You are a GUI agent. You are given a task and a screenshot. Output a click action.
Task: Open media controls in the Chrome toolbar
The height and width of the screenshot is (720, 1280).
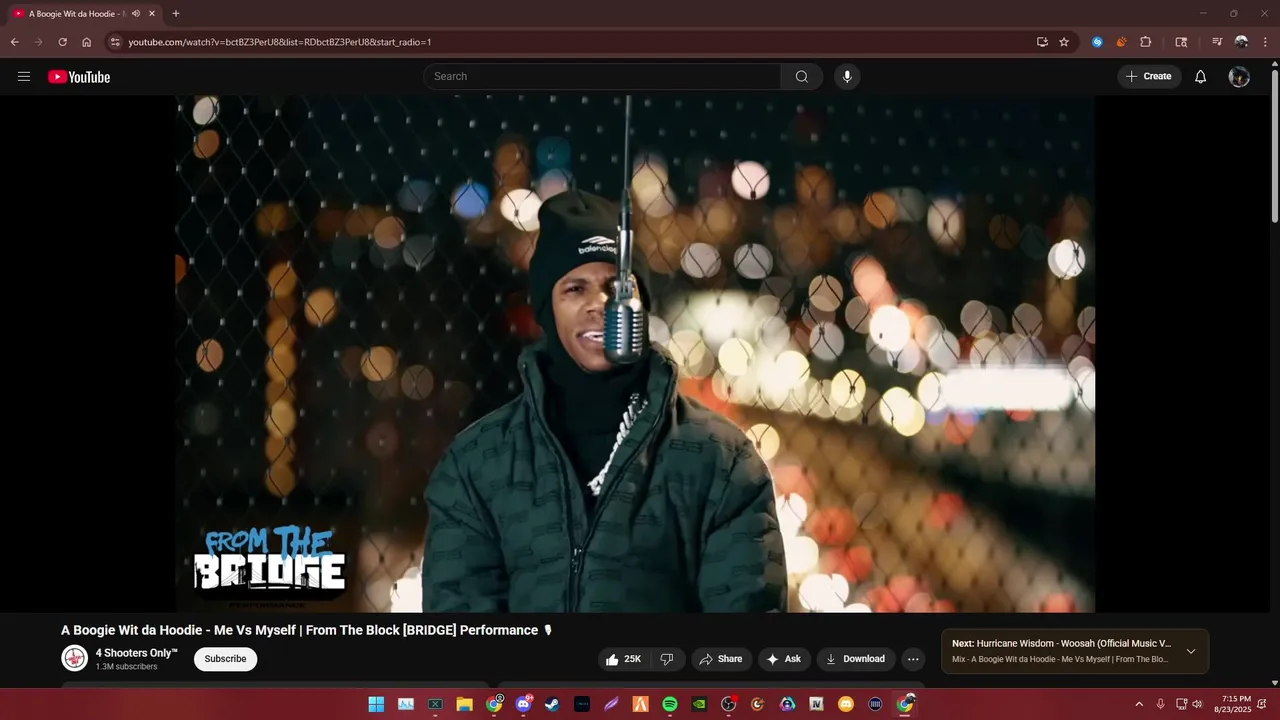coord(1217,42)
